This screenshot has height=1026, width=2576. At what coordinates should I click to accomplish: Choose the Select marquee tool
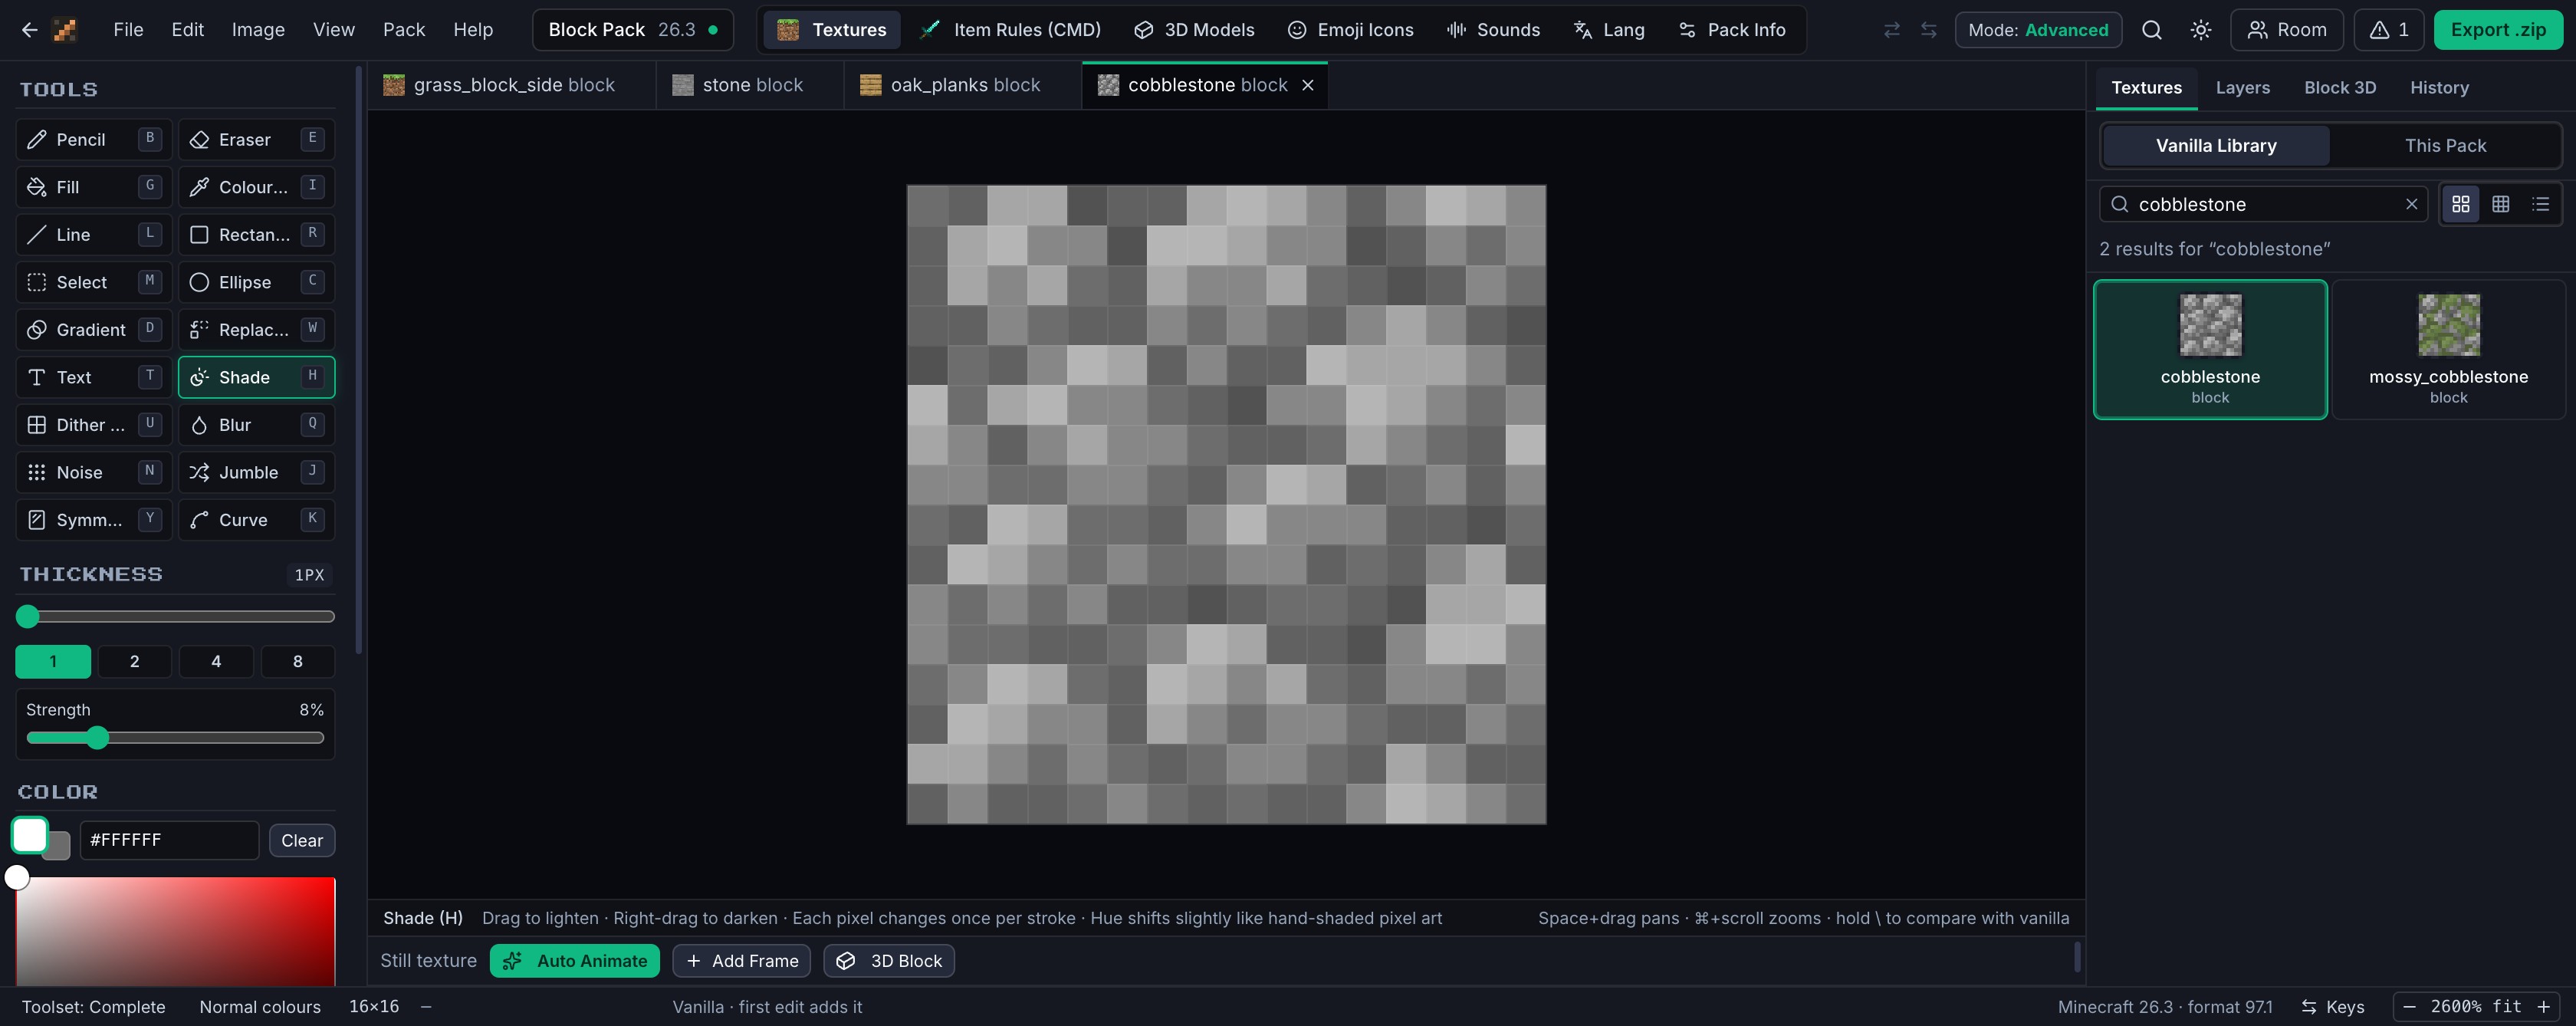click(94, 282)
